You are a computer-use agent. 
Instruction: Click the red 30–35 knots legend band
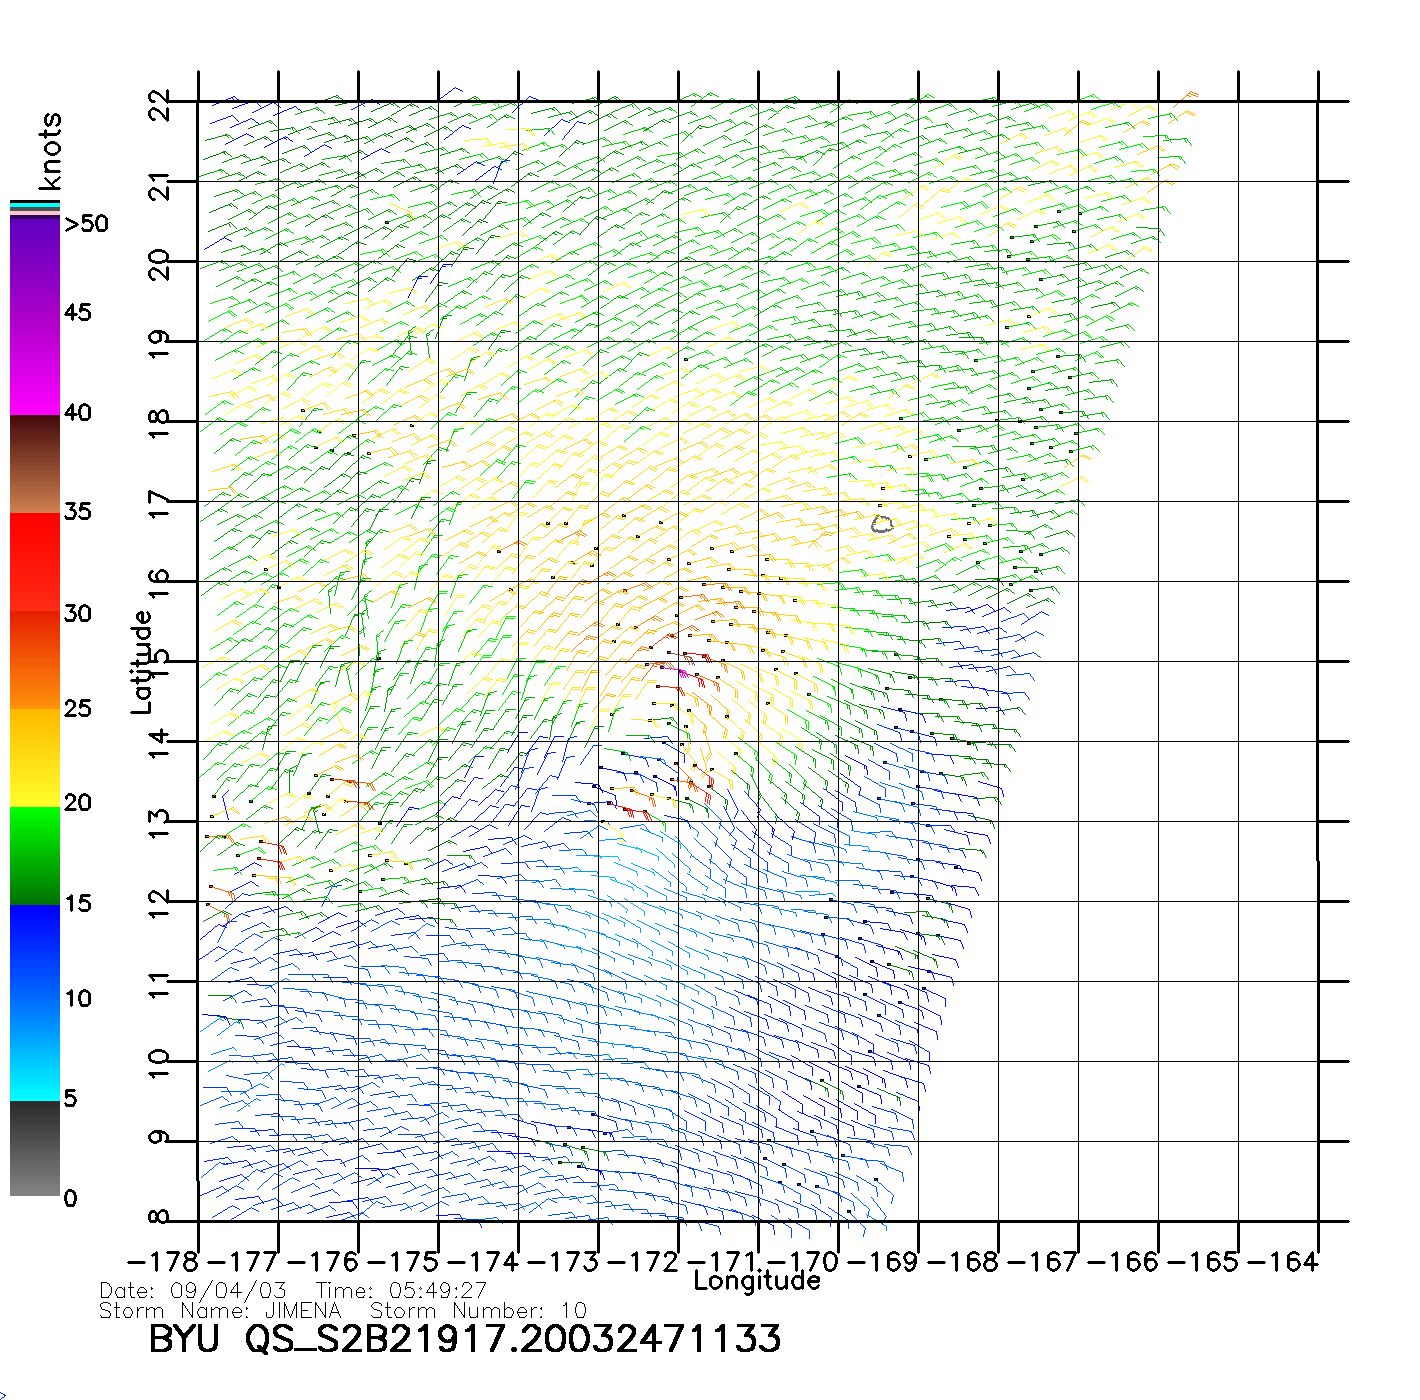(35, 562)
